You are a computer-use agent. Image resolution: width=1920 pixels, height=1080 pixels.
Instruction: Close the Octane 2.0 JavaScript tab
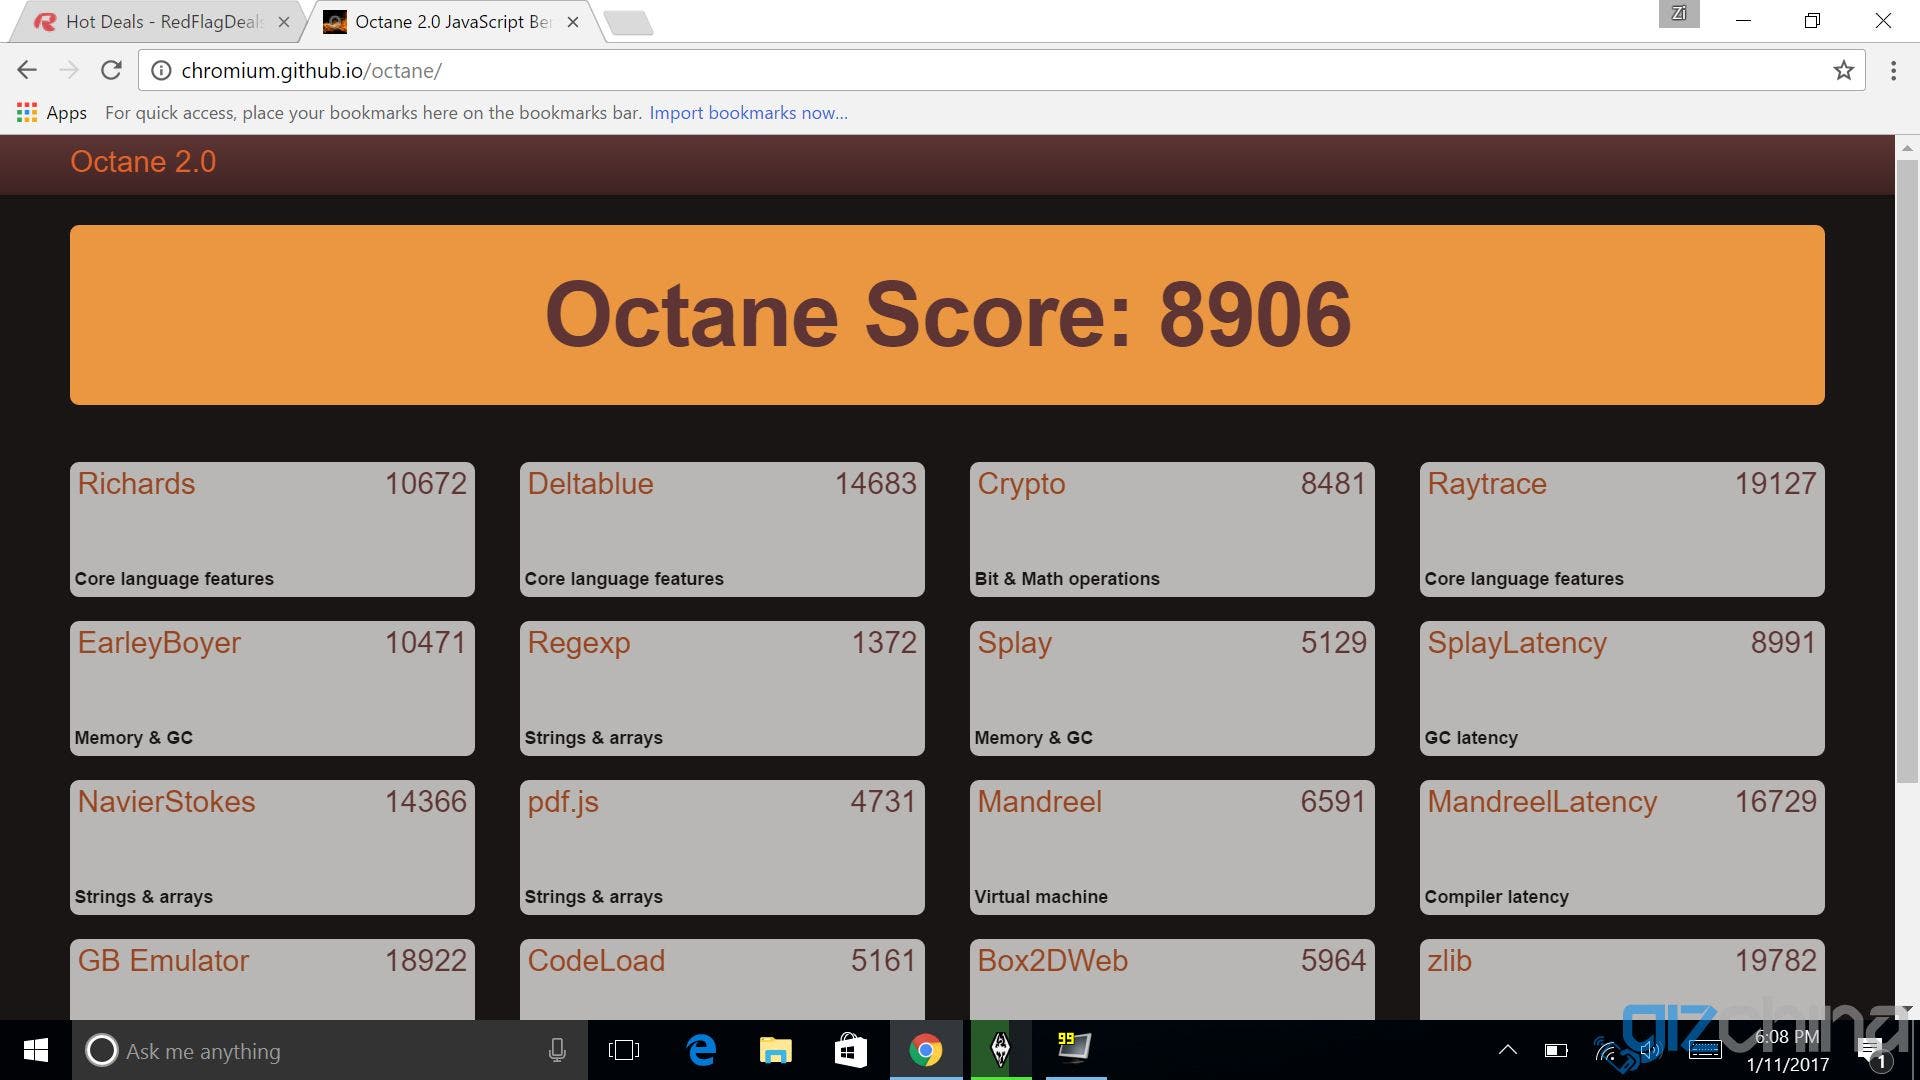click(x=573, y=22)
